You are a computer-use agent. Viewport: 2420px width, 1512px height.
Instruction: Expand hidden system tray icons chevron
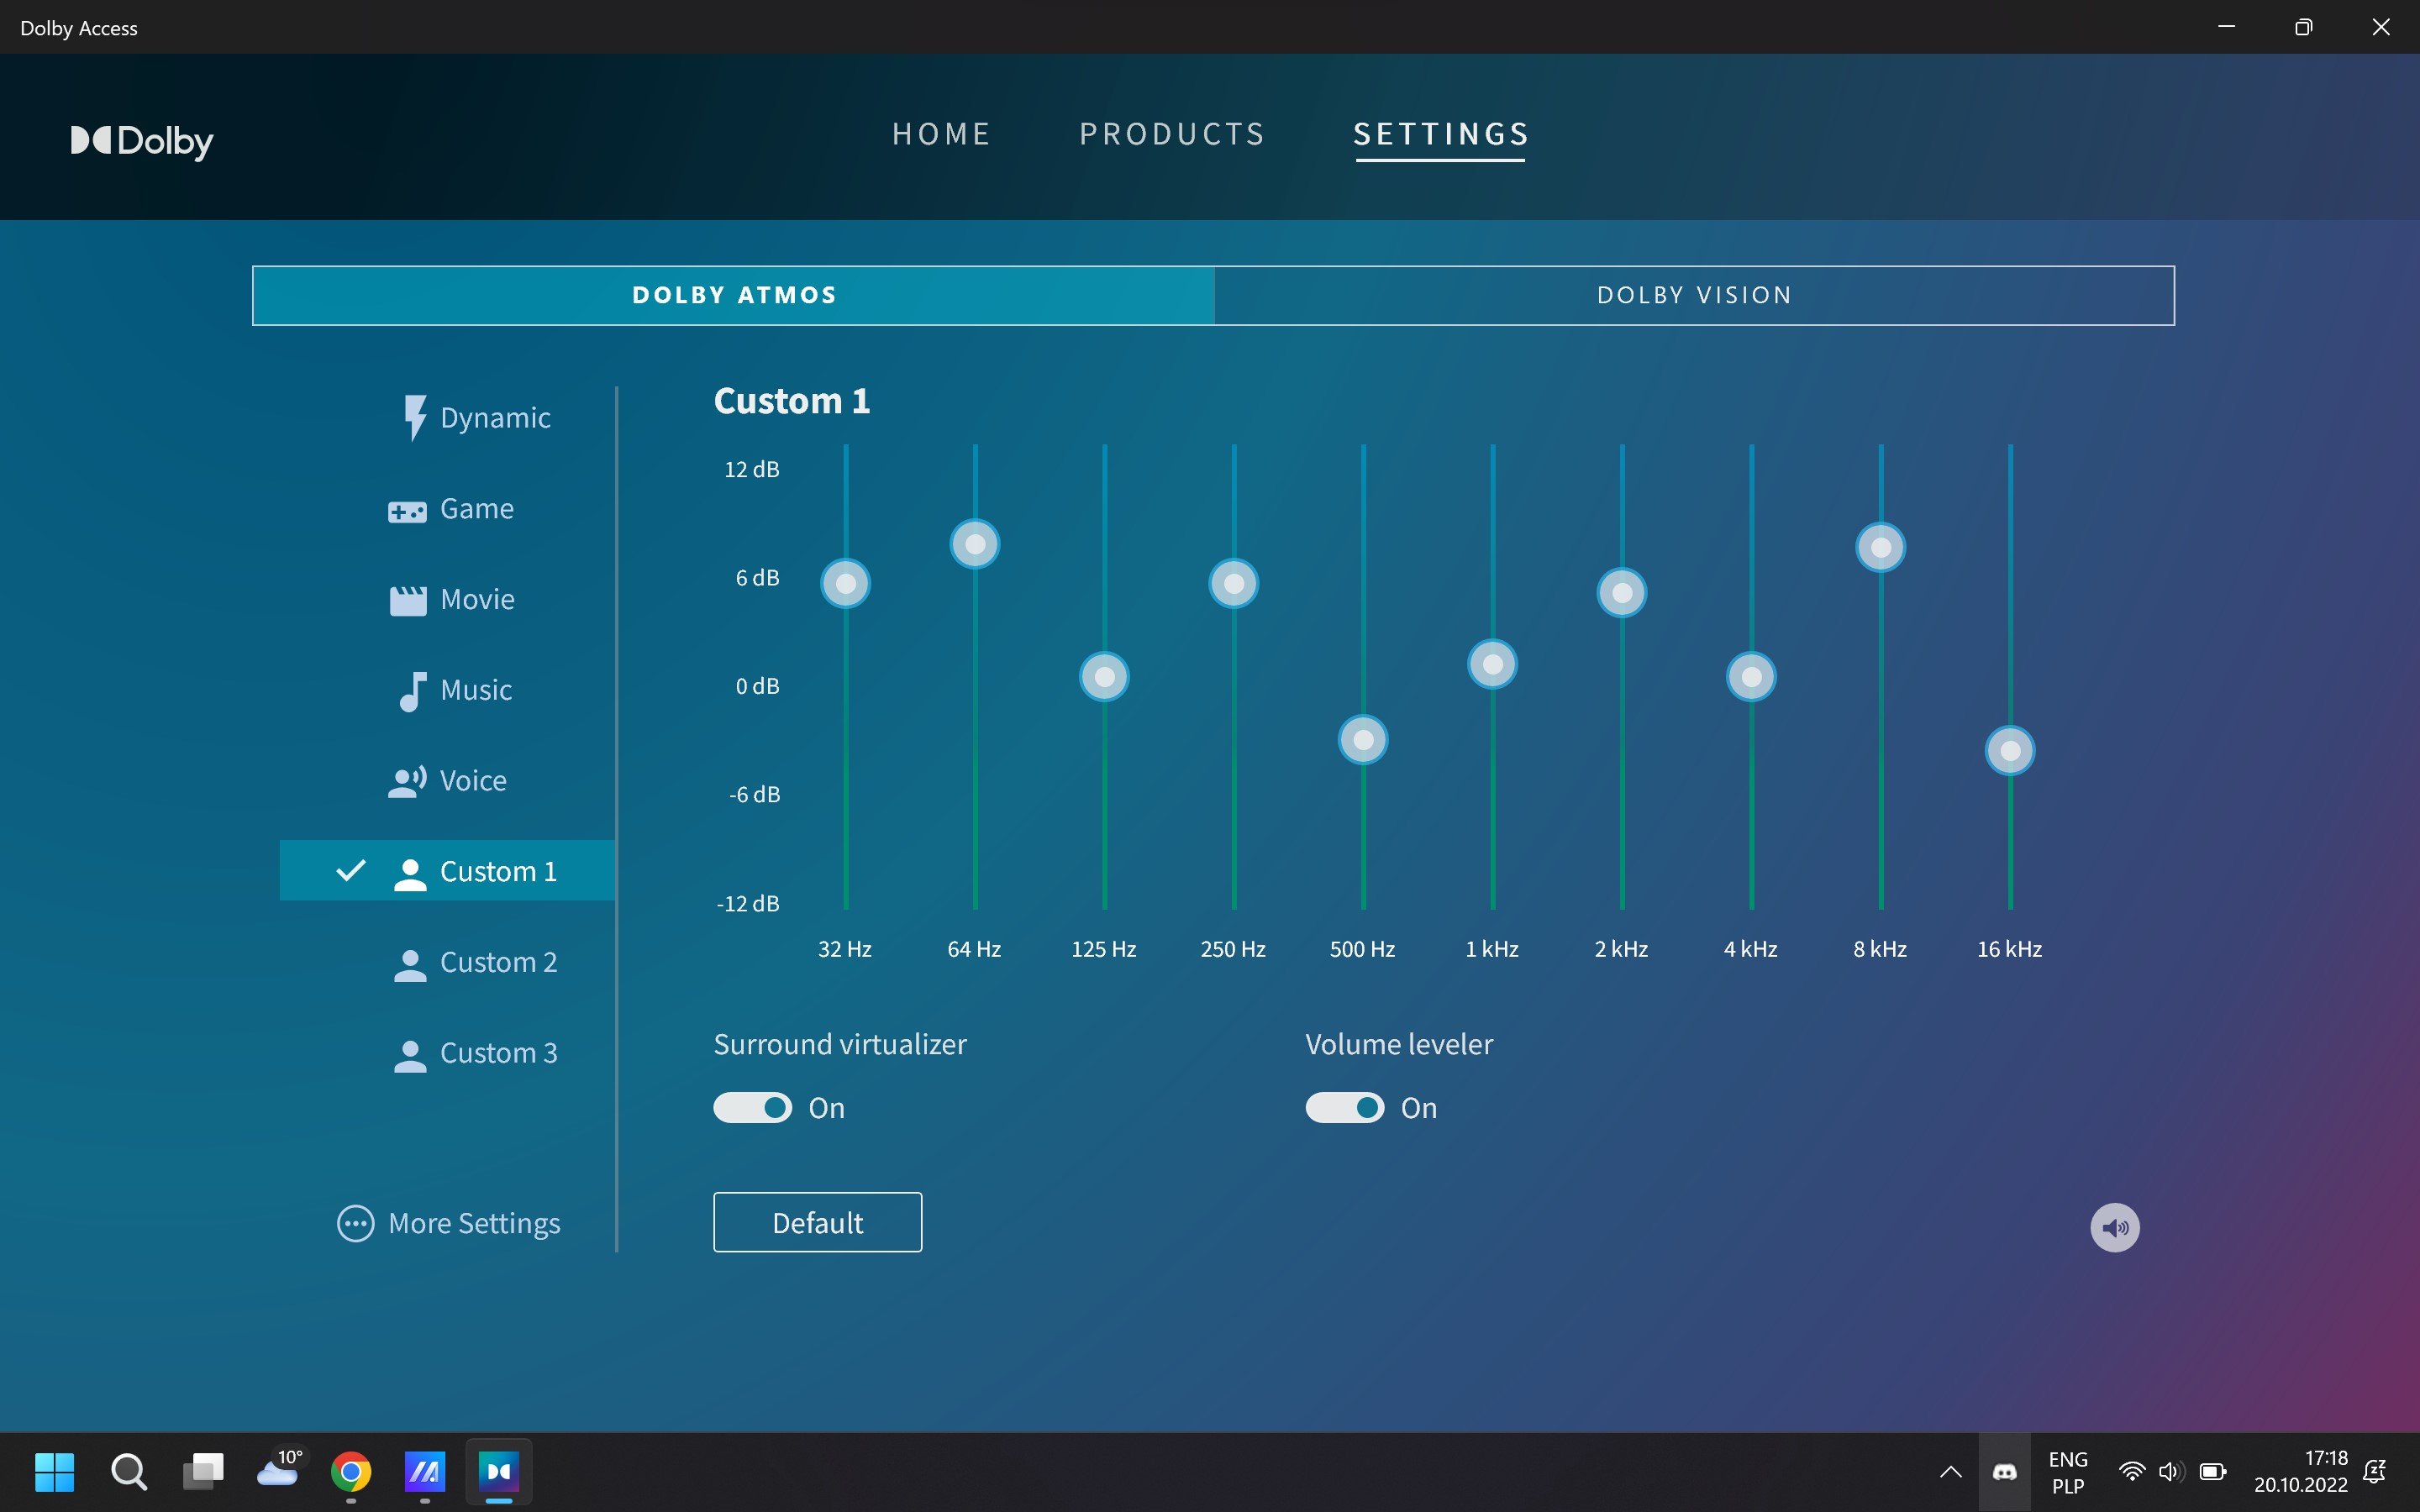pos(1950,1472)
